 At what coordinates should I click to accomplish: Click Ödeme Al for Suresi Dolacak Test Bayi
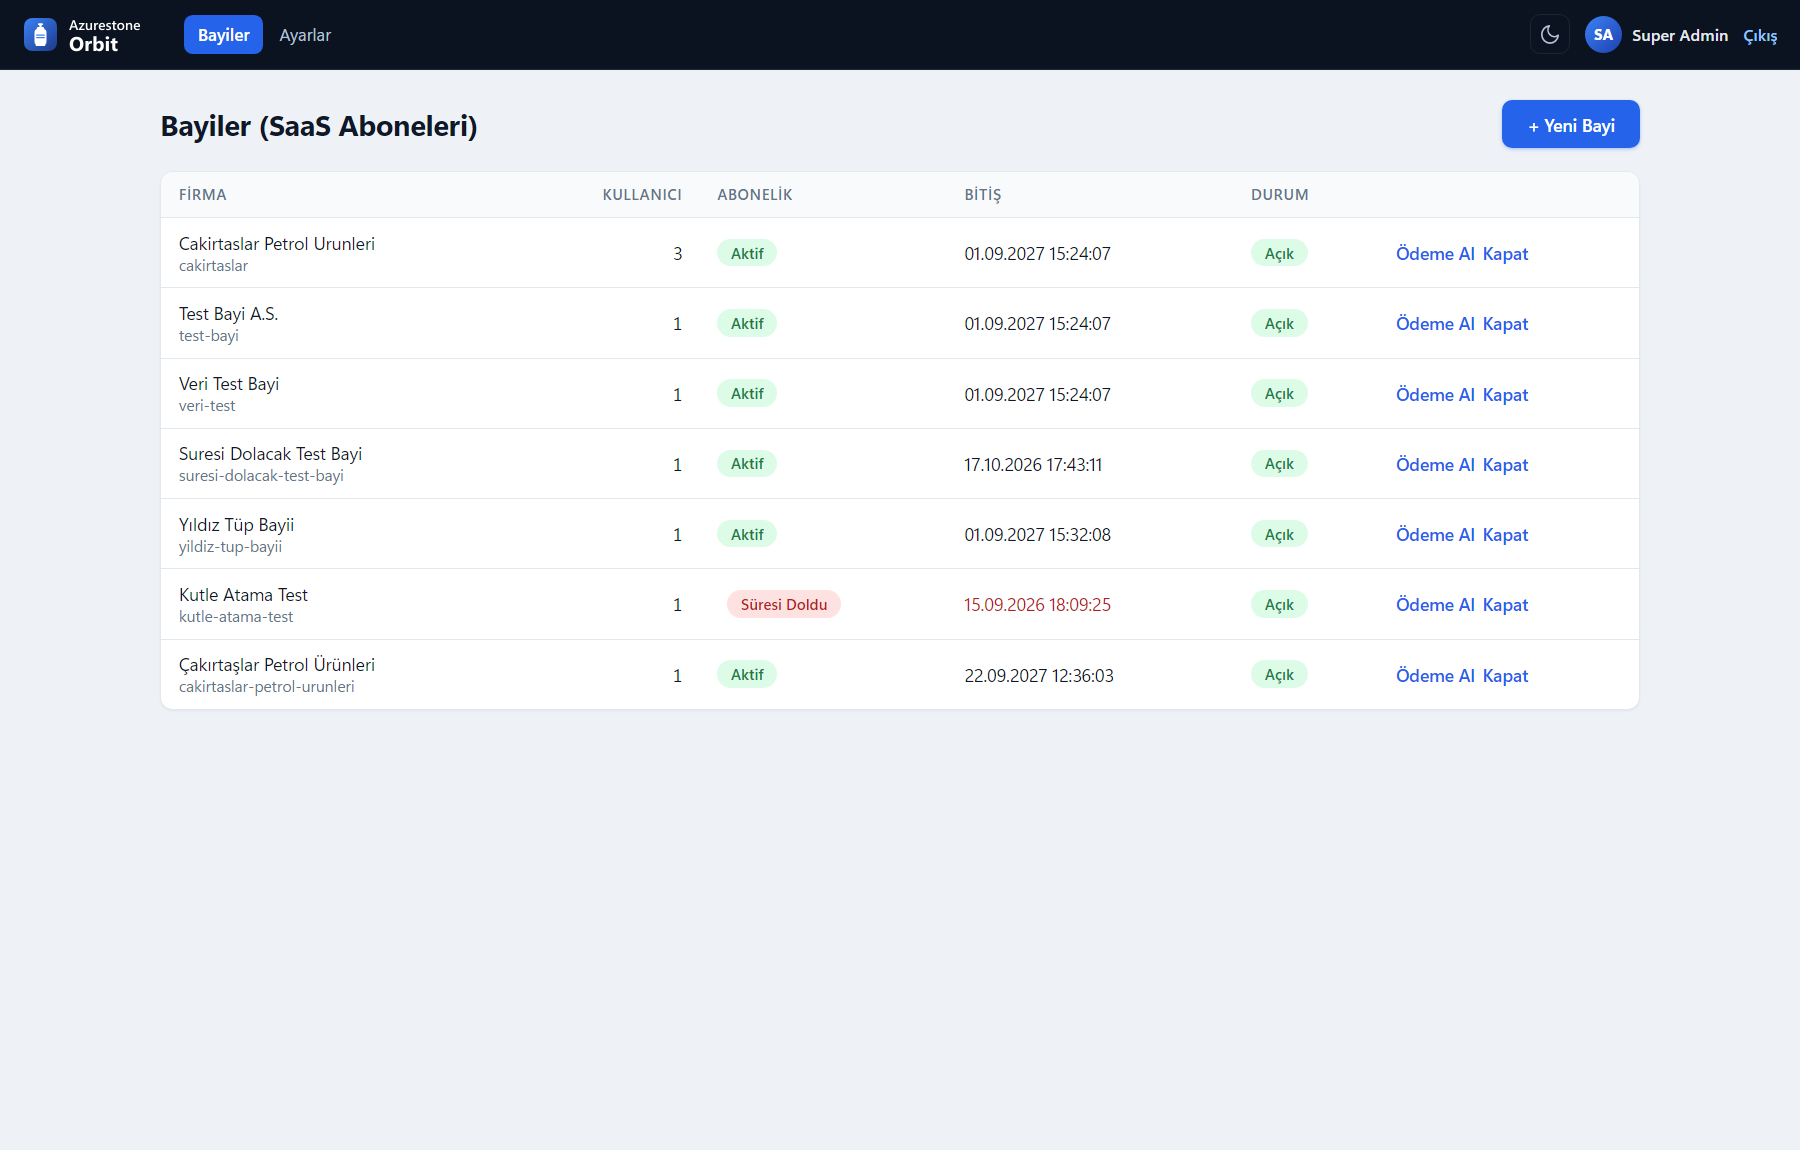coord(1435,465)
